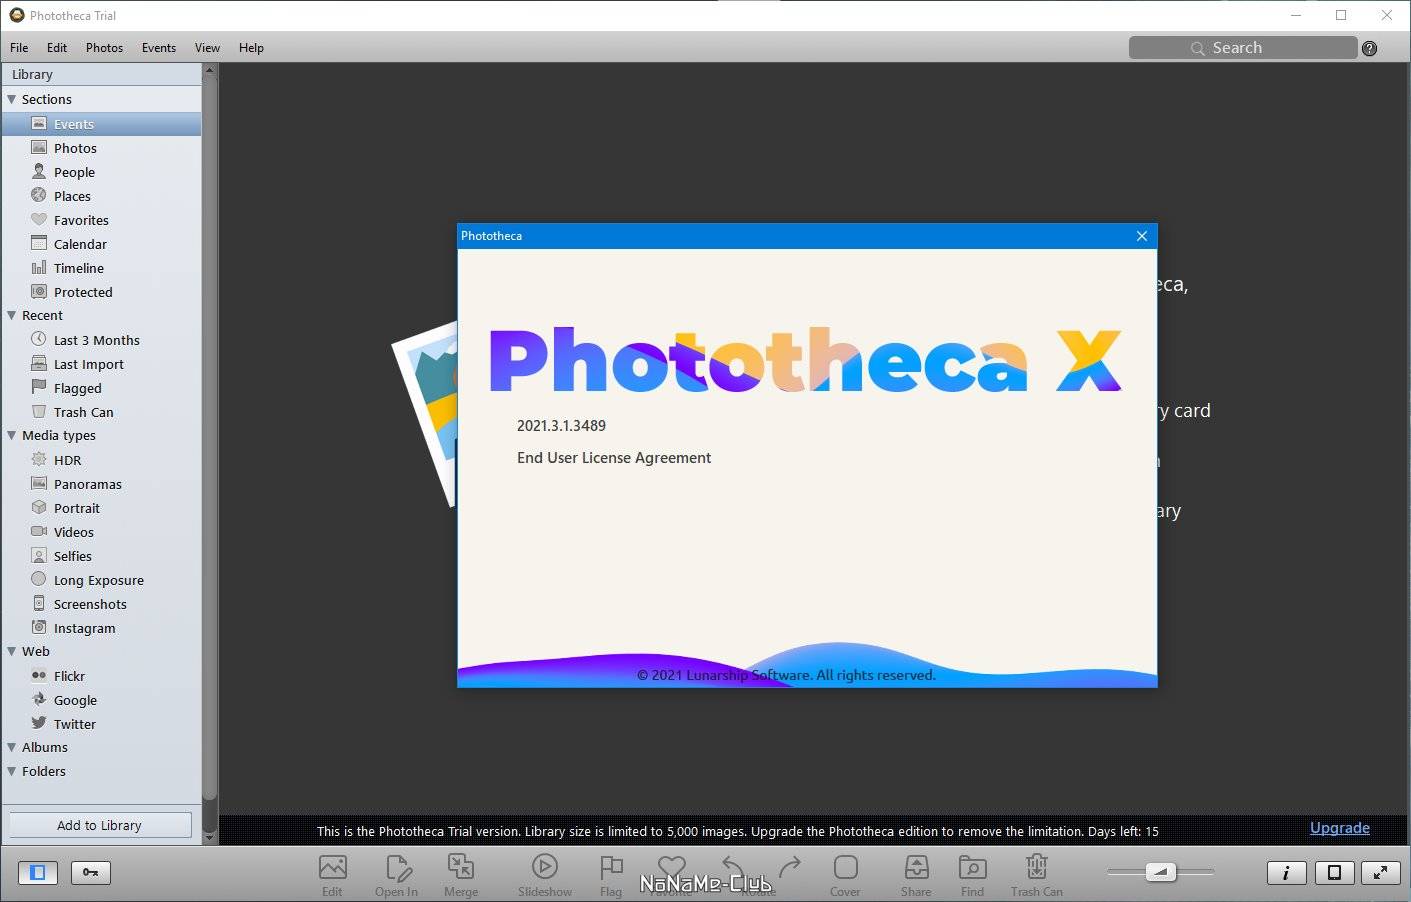The height and width of the screenshot is (902, 1411).
Task: Toggle the info panel button
Action: click(1287, 872)
